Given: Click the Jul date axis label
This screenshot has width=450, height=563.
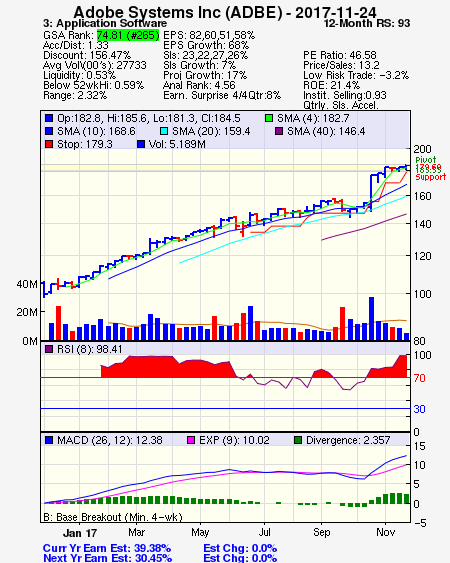Looking at the screenshot, I should click(x=265, y=532).
